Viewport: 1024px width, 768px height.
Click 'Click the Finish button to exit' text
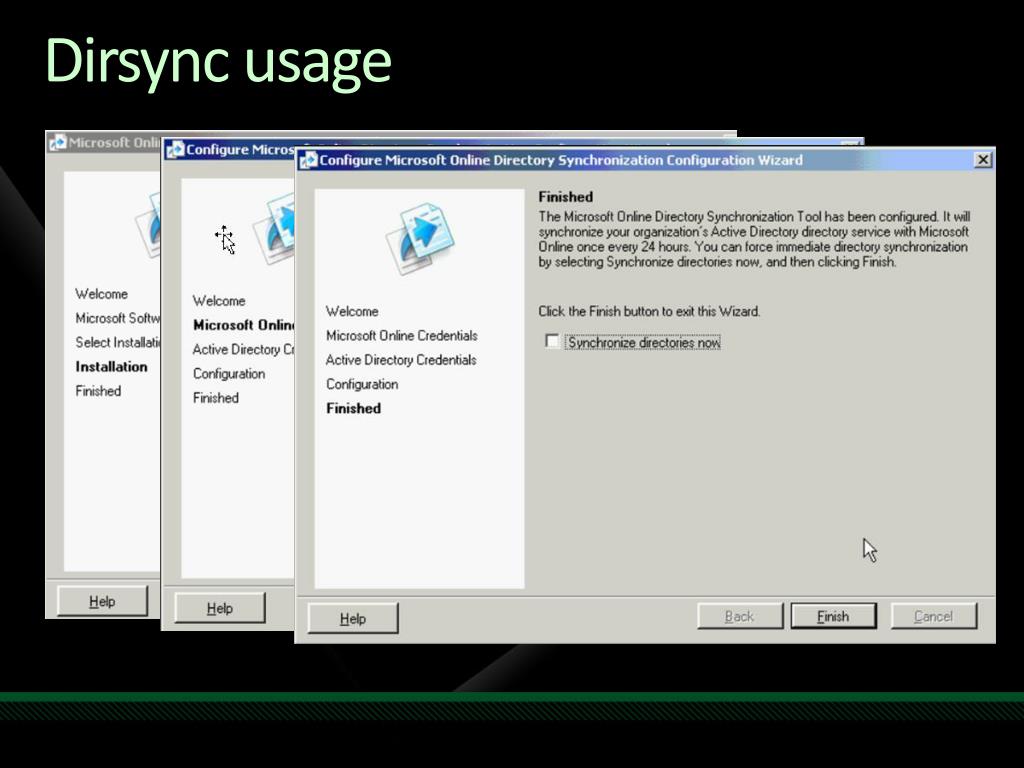(649, 312)
